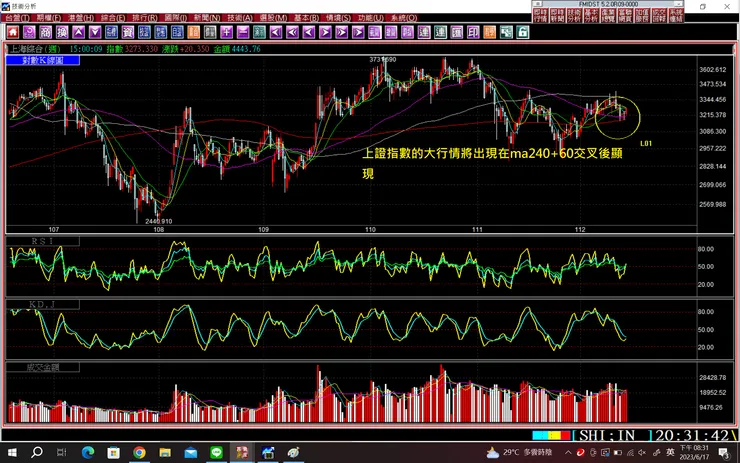The image size is (740, 463).
Task: Open the 國際(I) menu
Action: [x=176, y=18]
